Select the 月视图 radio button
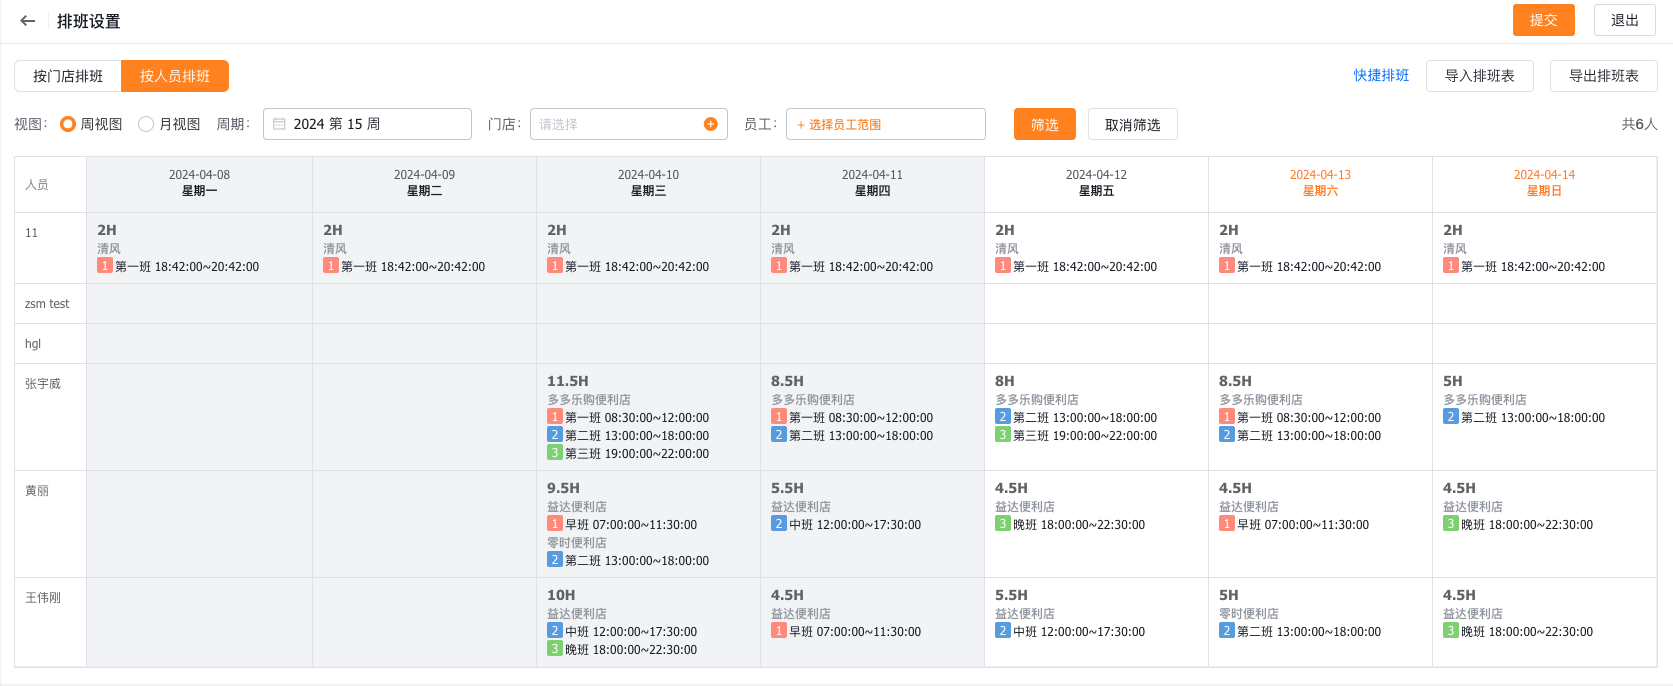The width and height of the screenshot is (1673, 686). coord(146,124)
